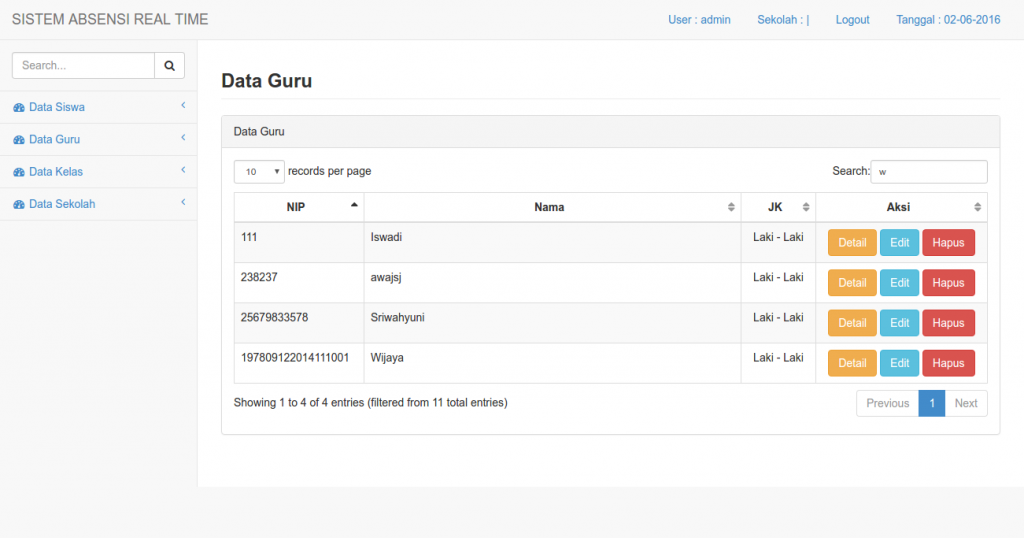The width and height of the screenshot is (1024, 538).
Task: Expand the Data Kelas menu chevron
Action: (183, 170)
